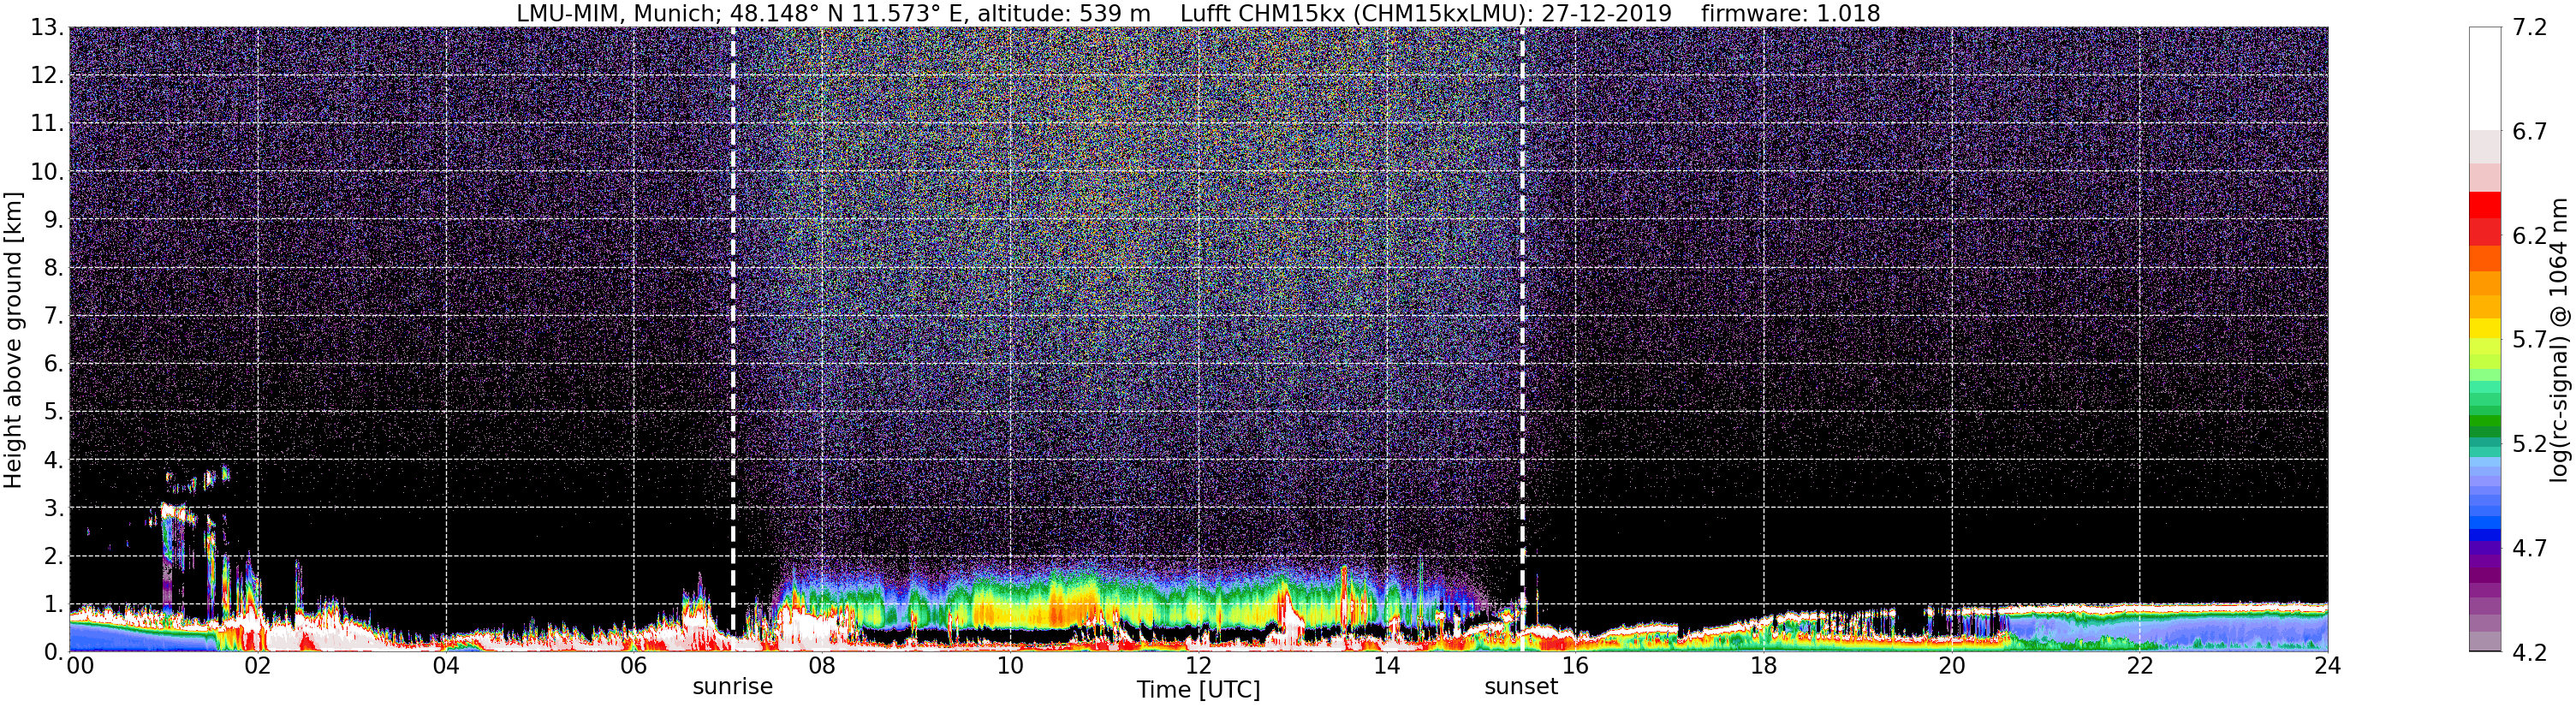This screenshot has width=2576, height=707.
Task: Click the firmware: 1.018 text in title
Action: [x=1790, y=13]
